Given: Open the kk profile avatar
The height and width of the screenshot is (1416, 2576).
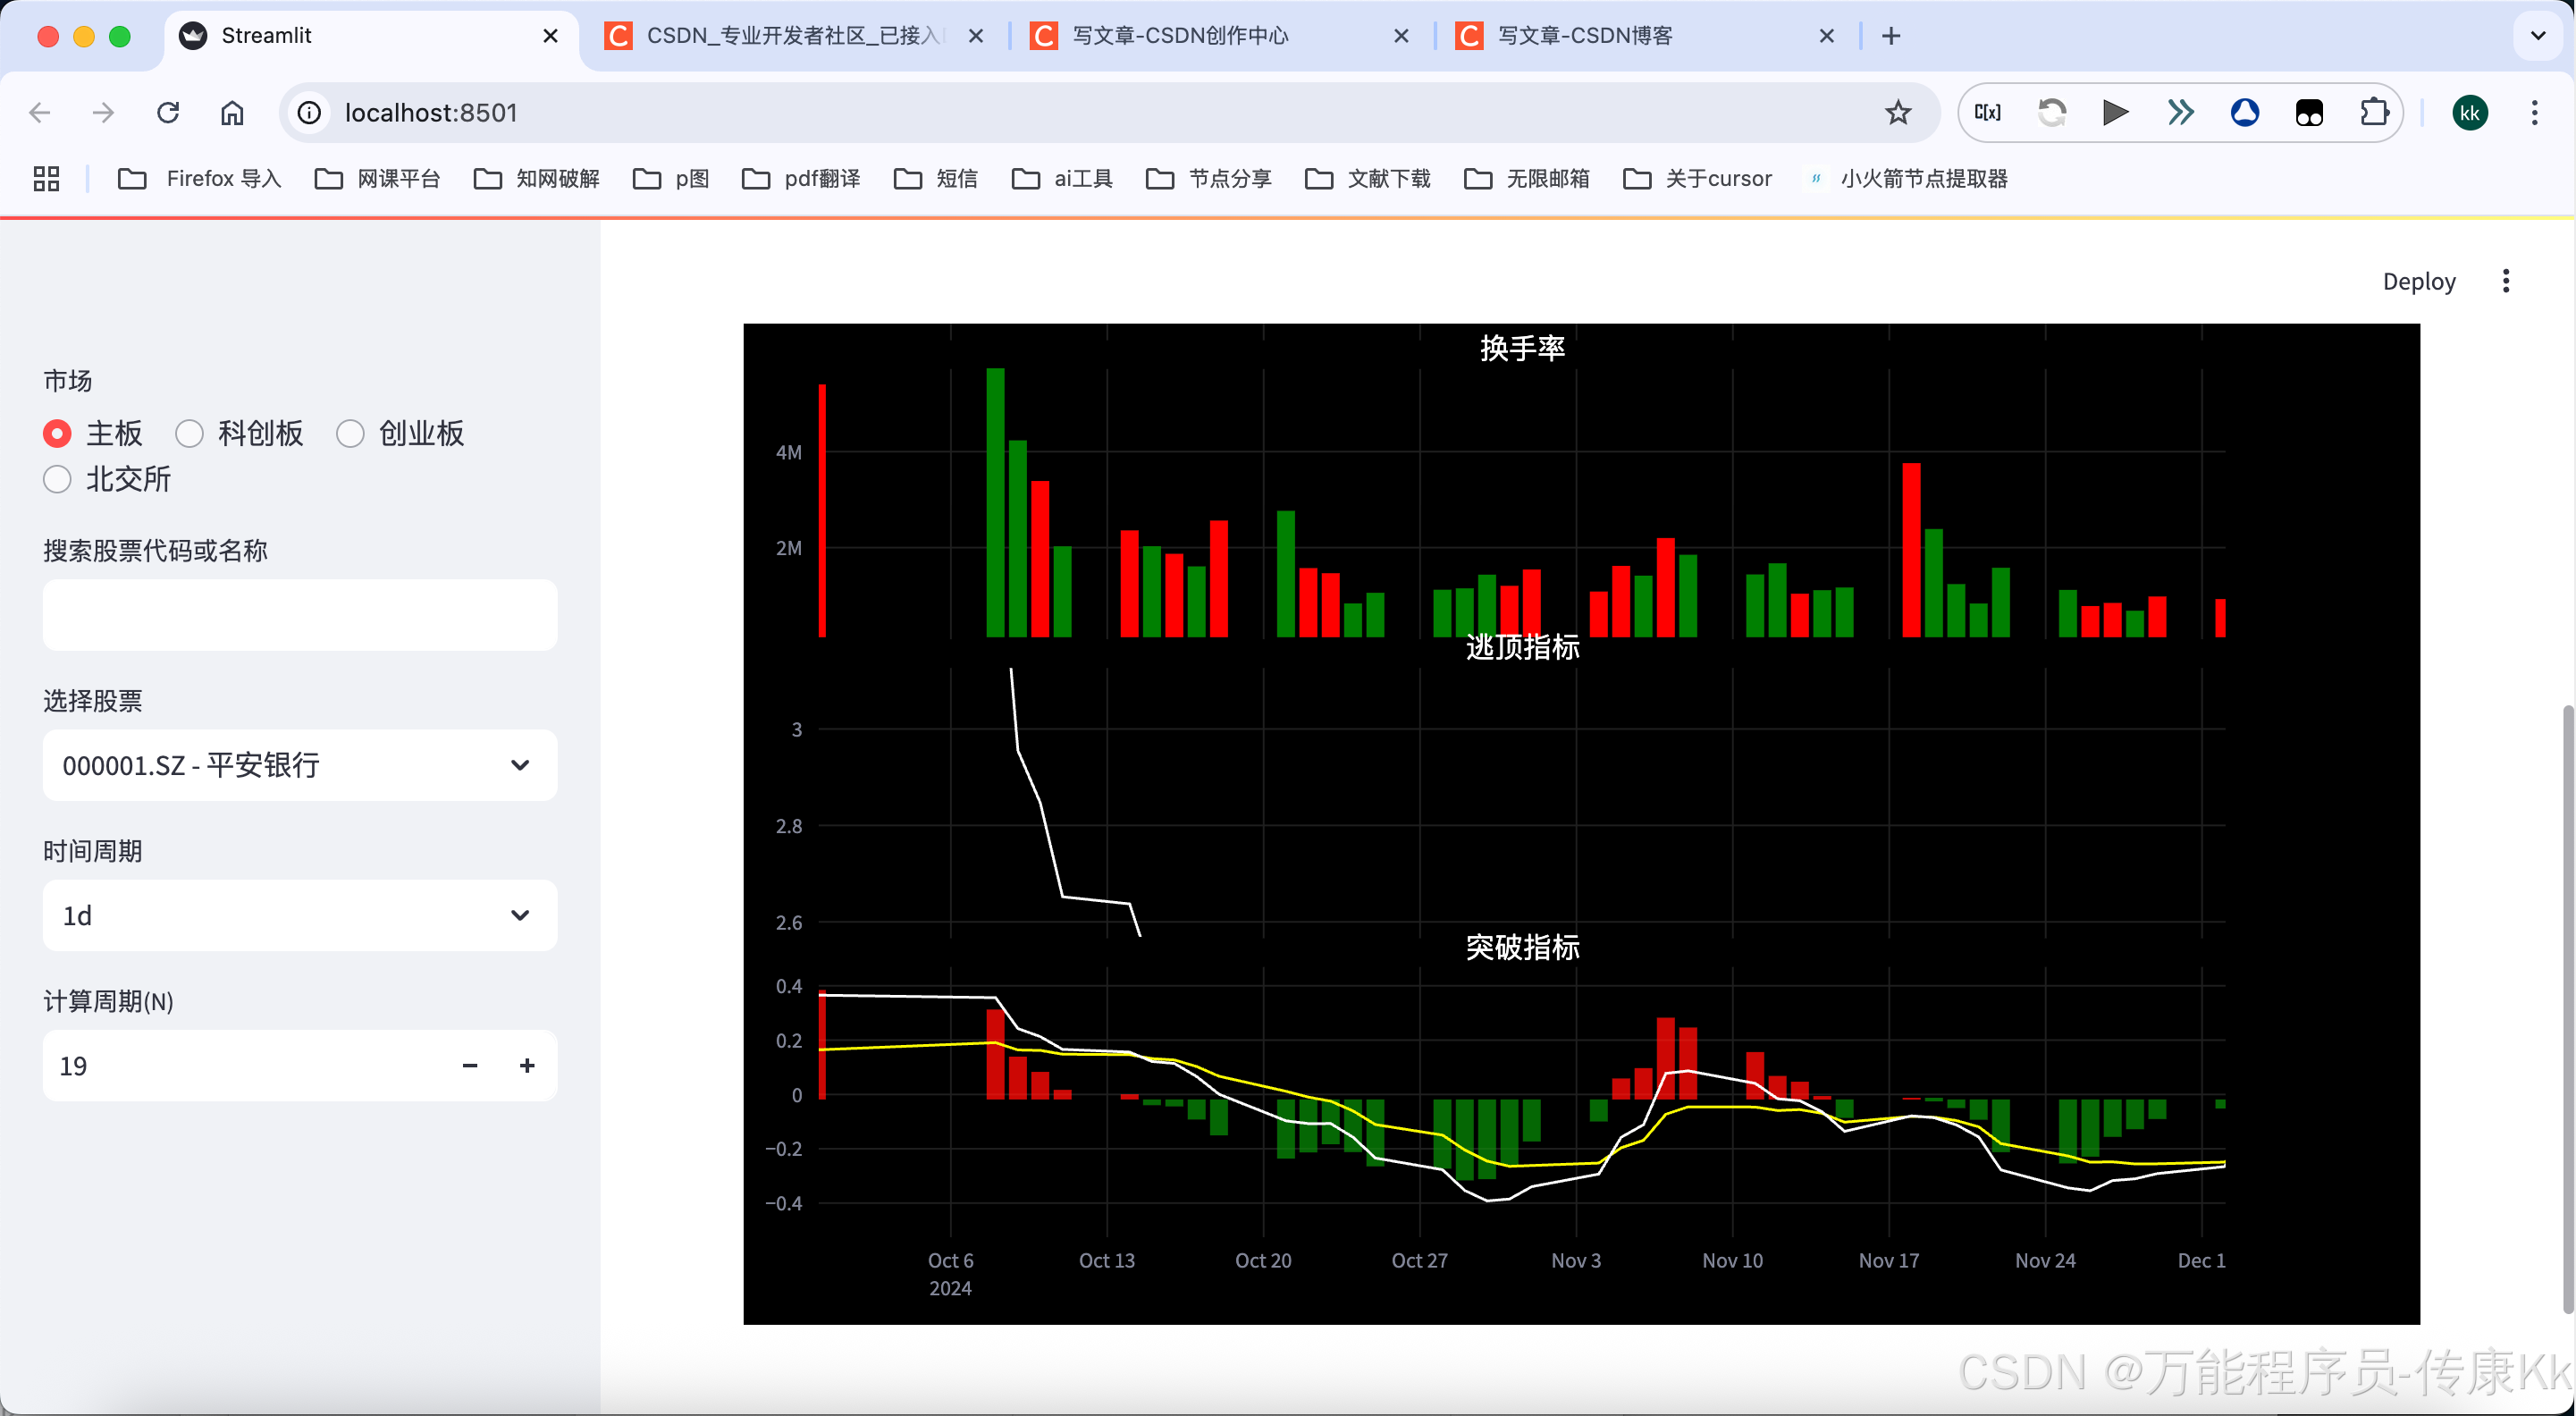Looking at the screenshot, I should pyautogui.click(x=2470, y=113).
